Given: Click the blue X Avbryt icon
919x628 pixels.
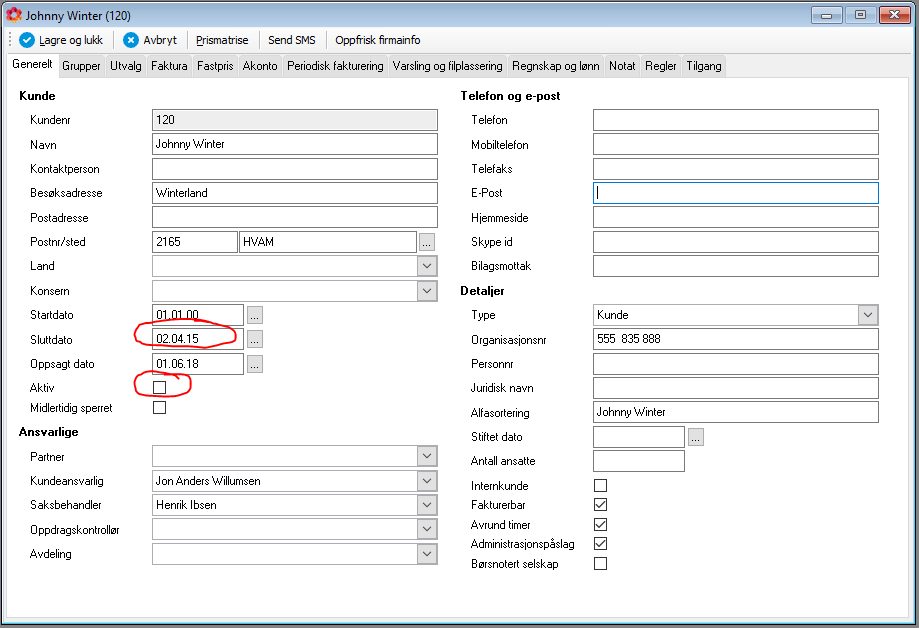Looking at the screenshot, I should point(131,40).
